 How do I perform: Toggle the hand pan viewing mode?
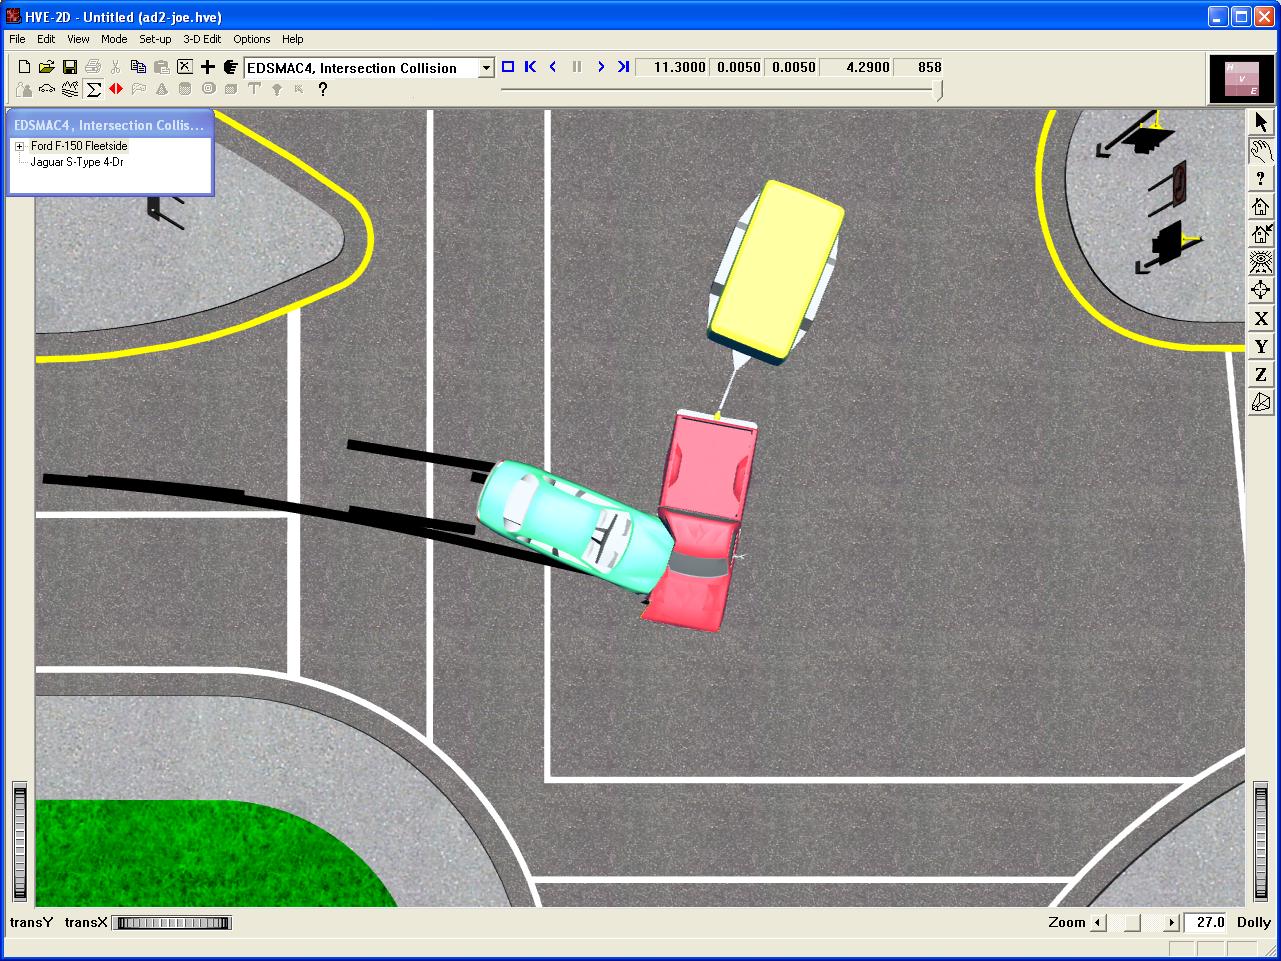tap(1261, 151)
